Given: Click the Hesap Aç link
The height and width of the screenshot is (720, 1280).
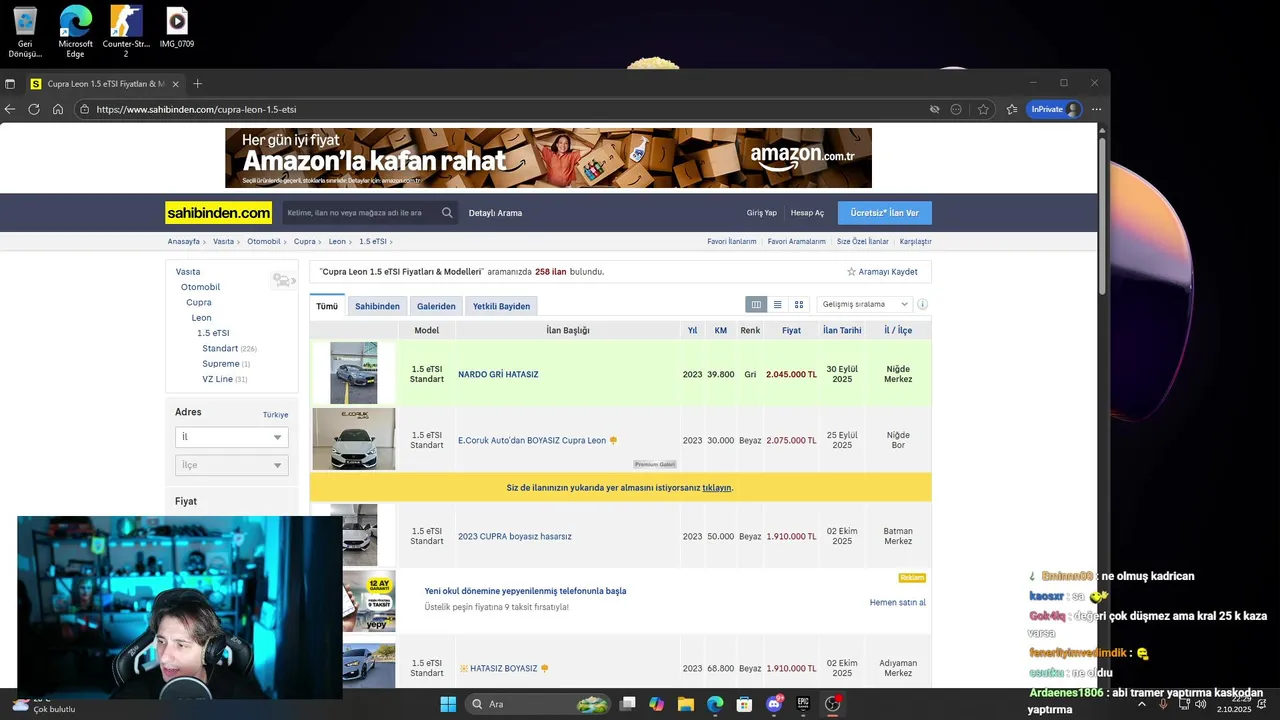Looking at the screenshot, I should [x=807, y=213].
